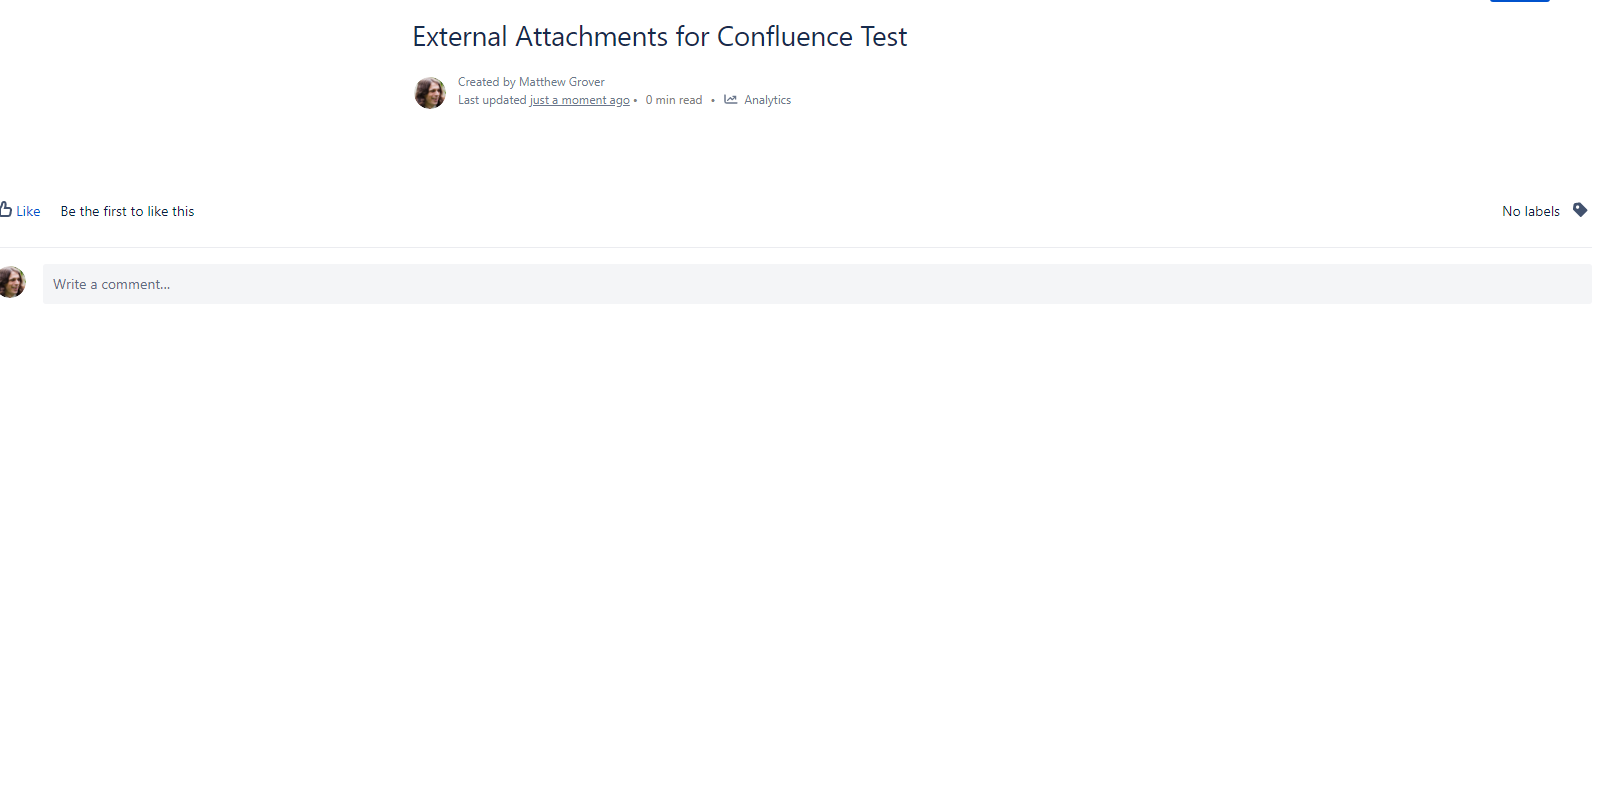Open the Analytics link
Viewport: 1617px width, 795px height.
pyautogui.click(x=767, y=100)
